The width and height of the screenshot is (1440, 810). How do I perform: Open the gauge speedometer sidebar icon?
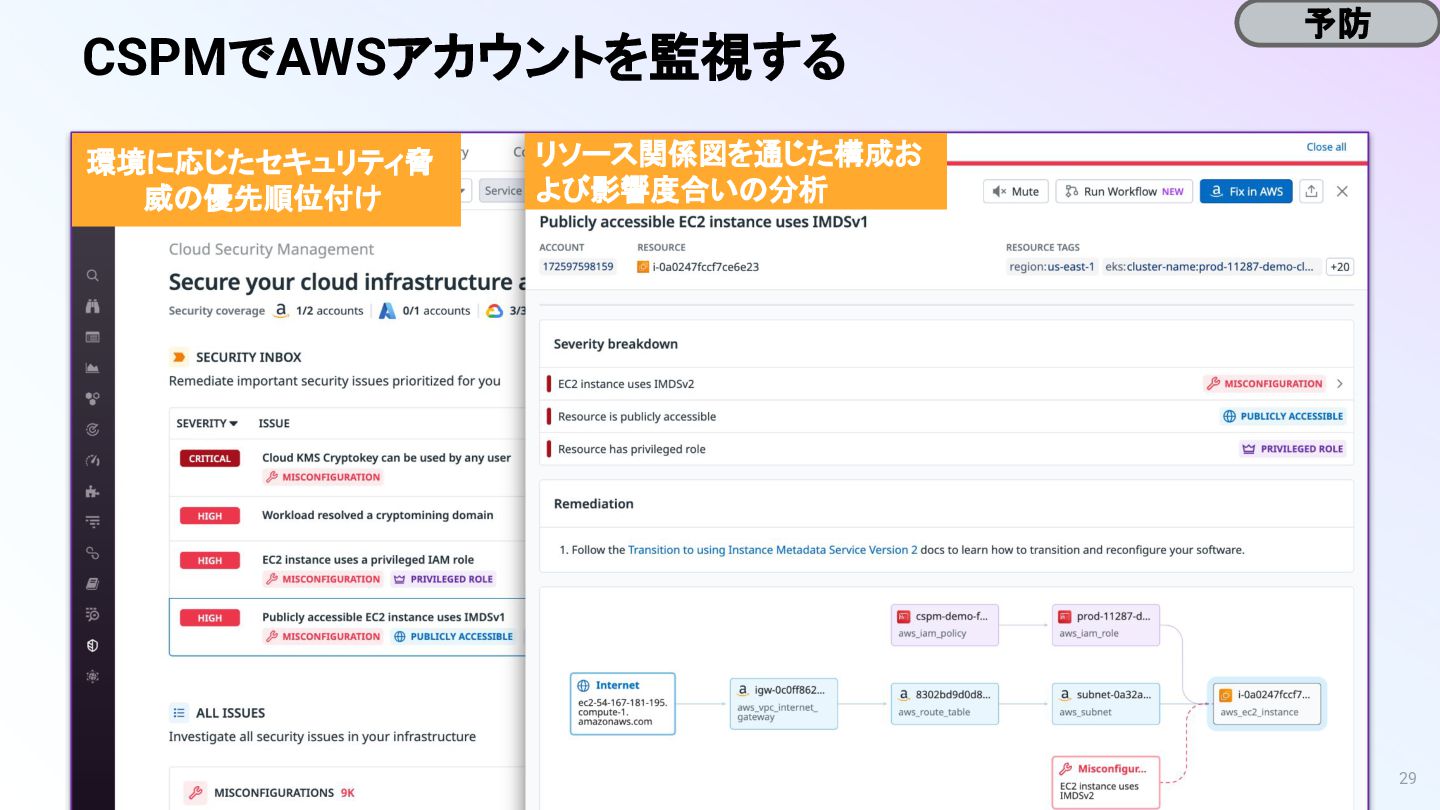pos(92,460)
